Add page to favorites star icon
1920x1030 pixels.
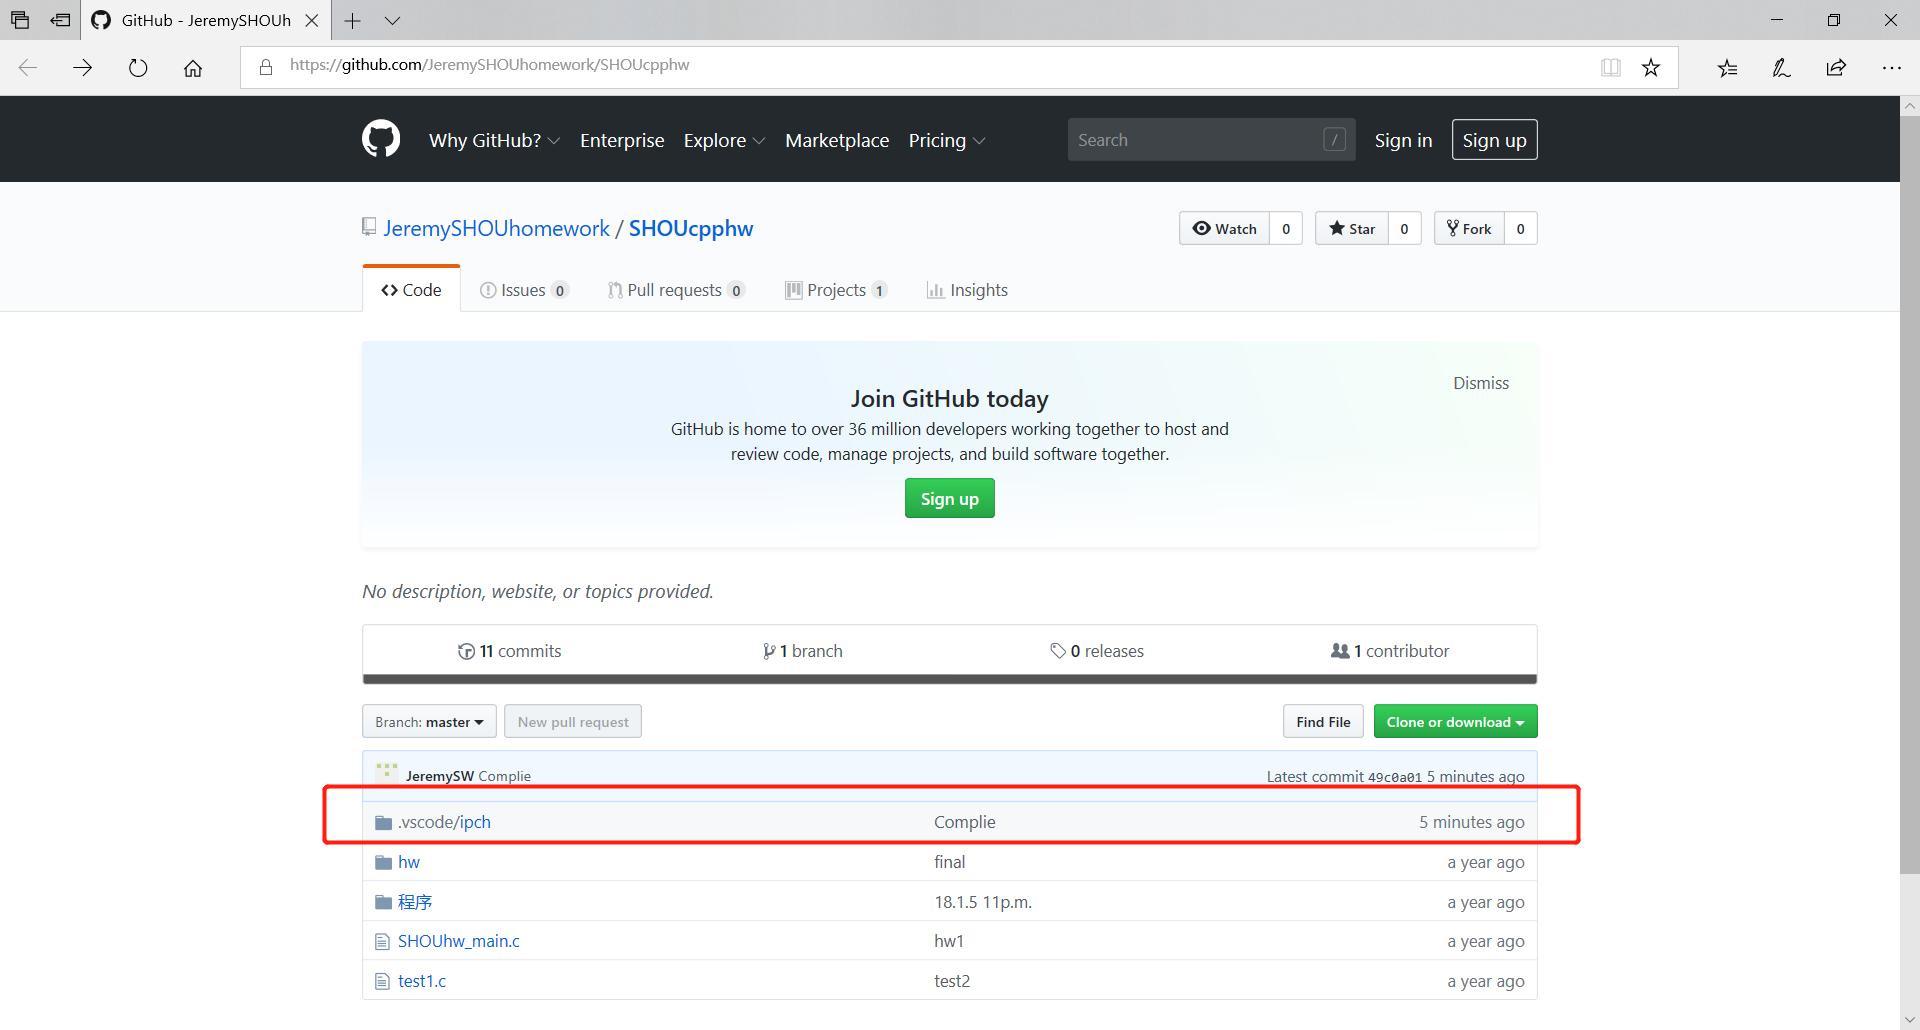(1651, 67)
